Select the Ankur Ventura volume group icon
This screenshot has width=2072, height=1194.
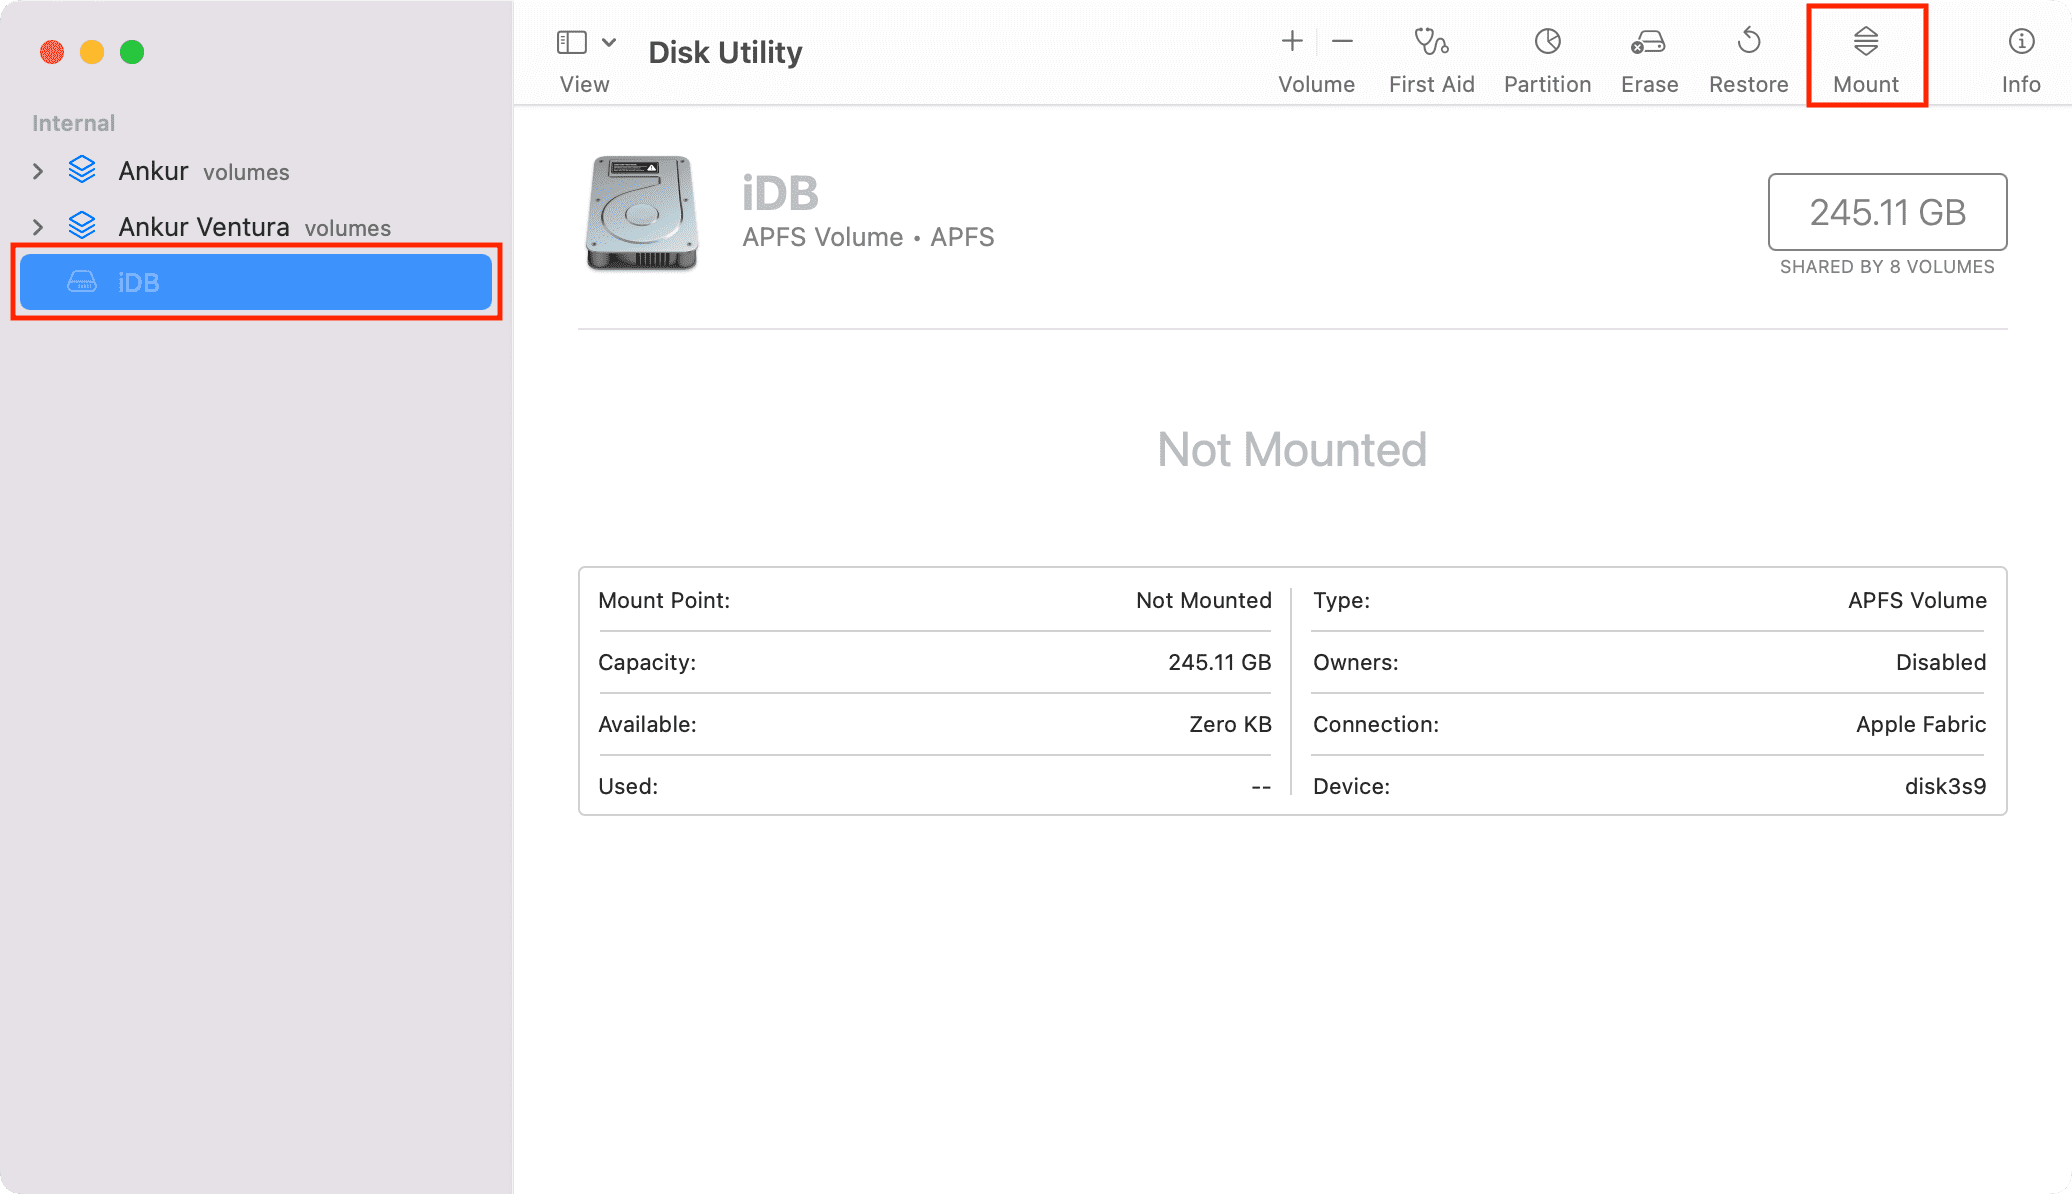[x=82, y=226]
